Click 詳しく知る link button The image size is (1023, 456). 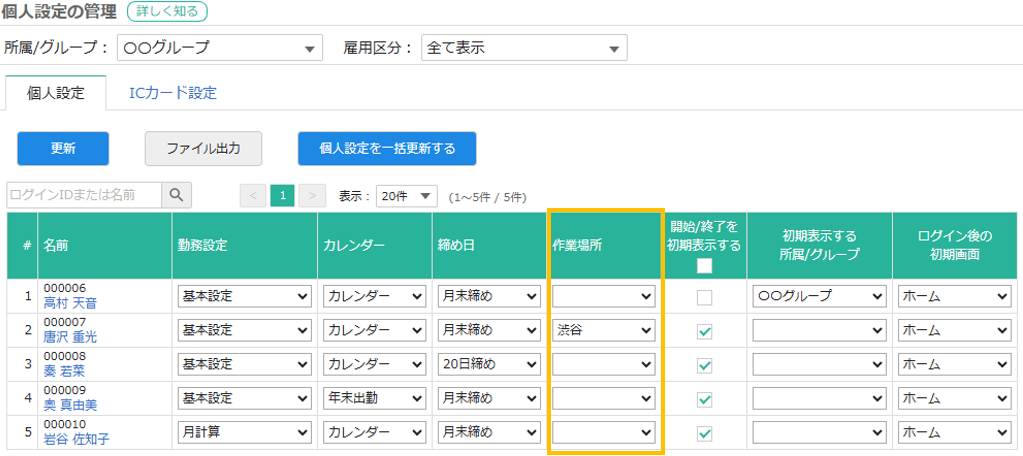167,10
